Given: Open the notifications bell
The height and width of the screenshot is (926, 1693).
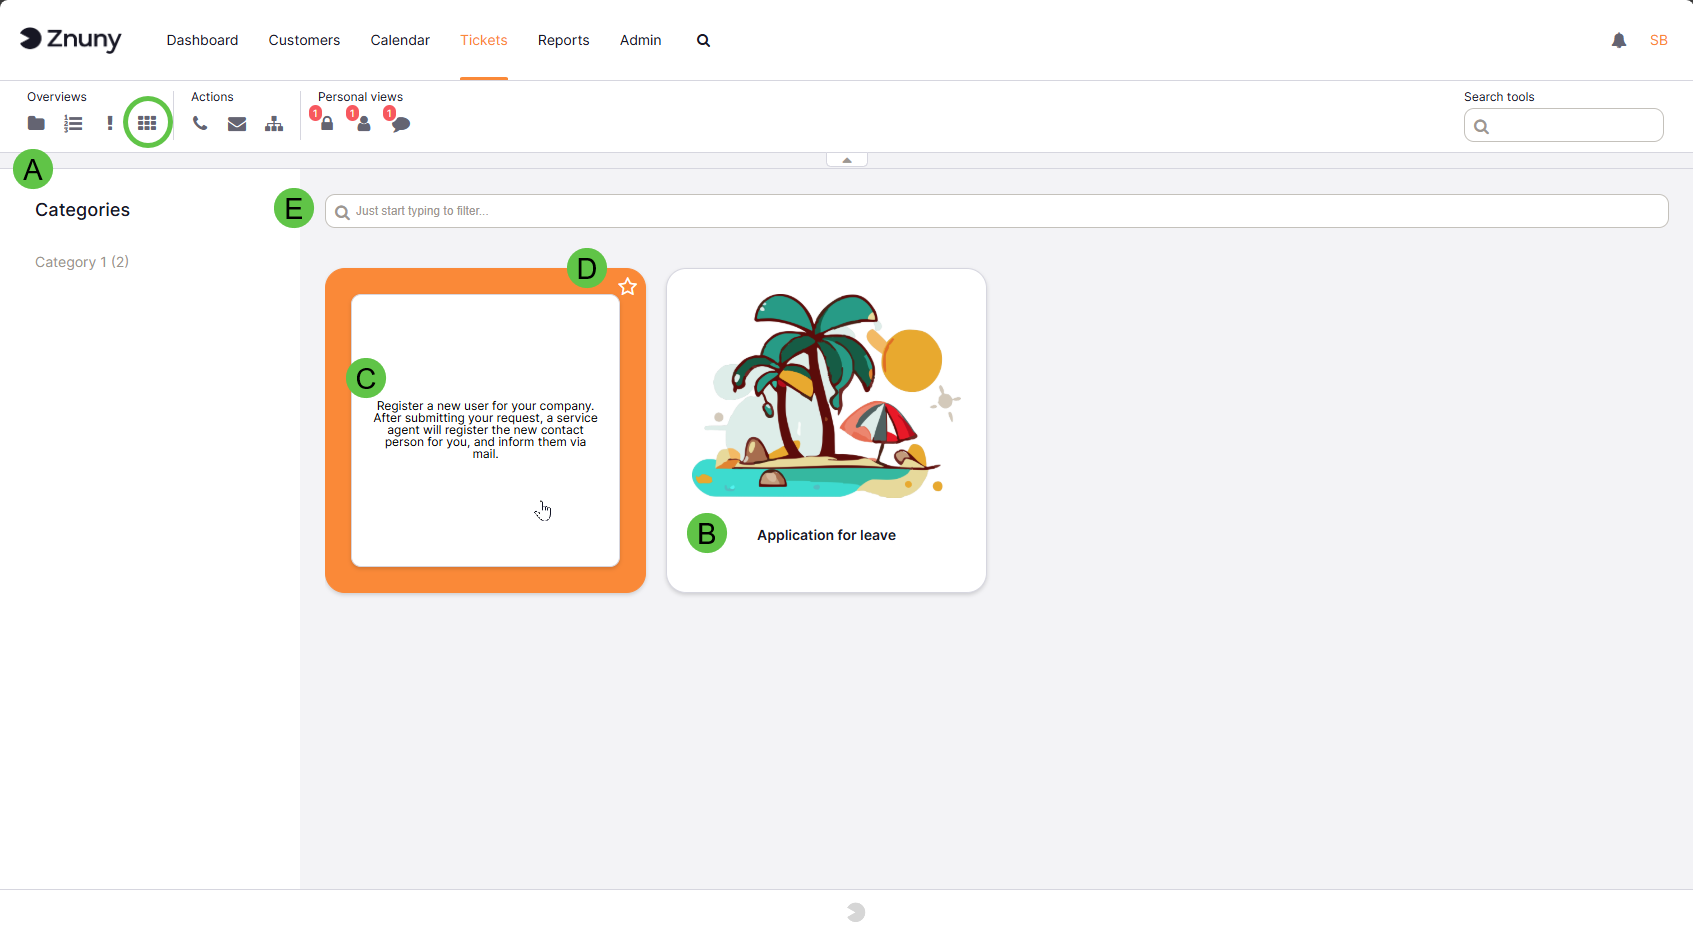Looking at the screenshot, I should pyautogui.click(x=1619, y=40).
